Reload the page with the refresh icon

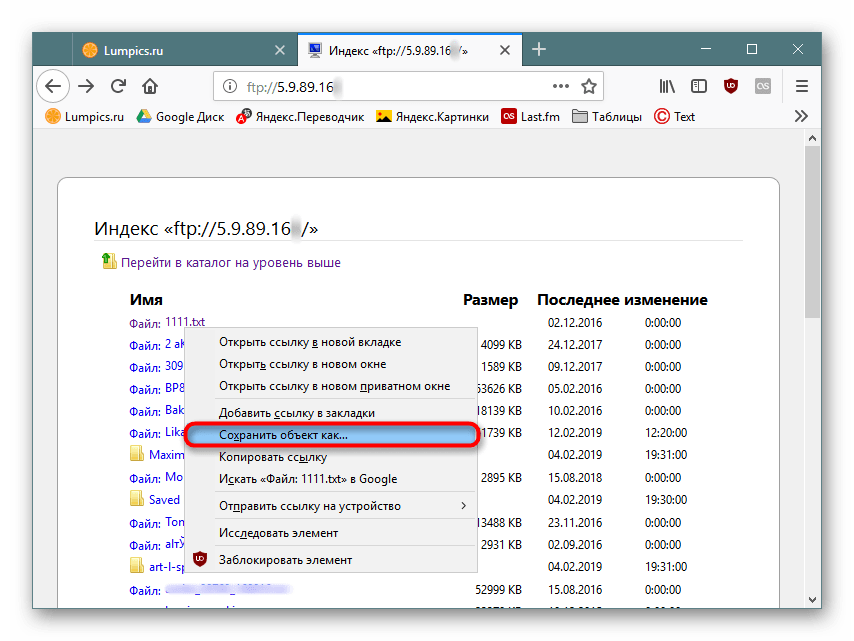pyautogui.click(x=118, y=86)
